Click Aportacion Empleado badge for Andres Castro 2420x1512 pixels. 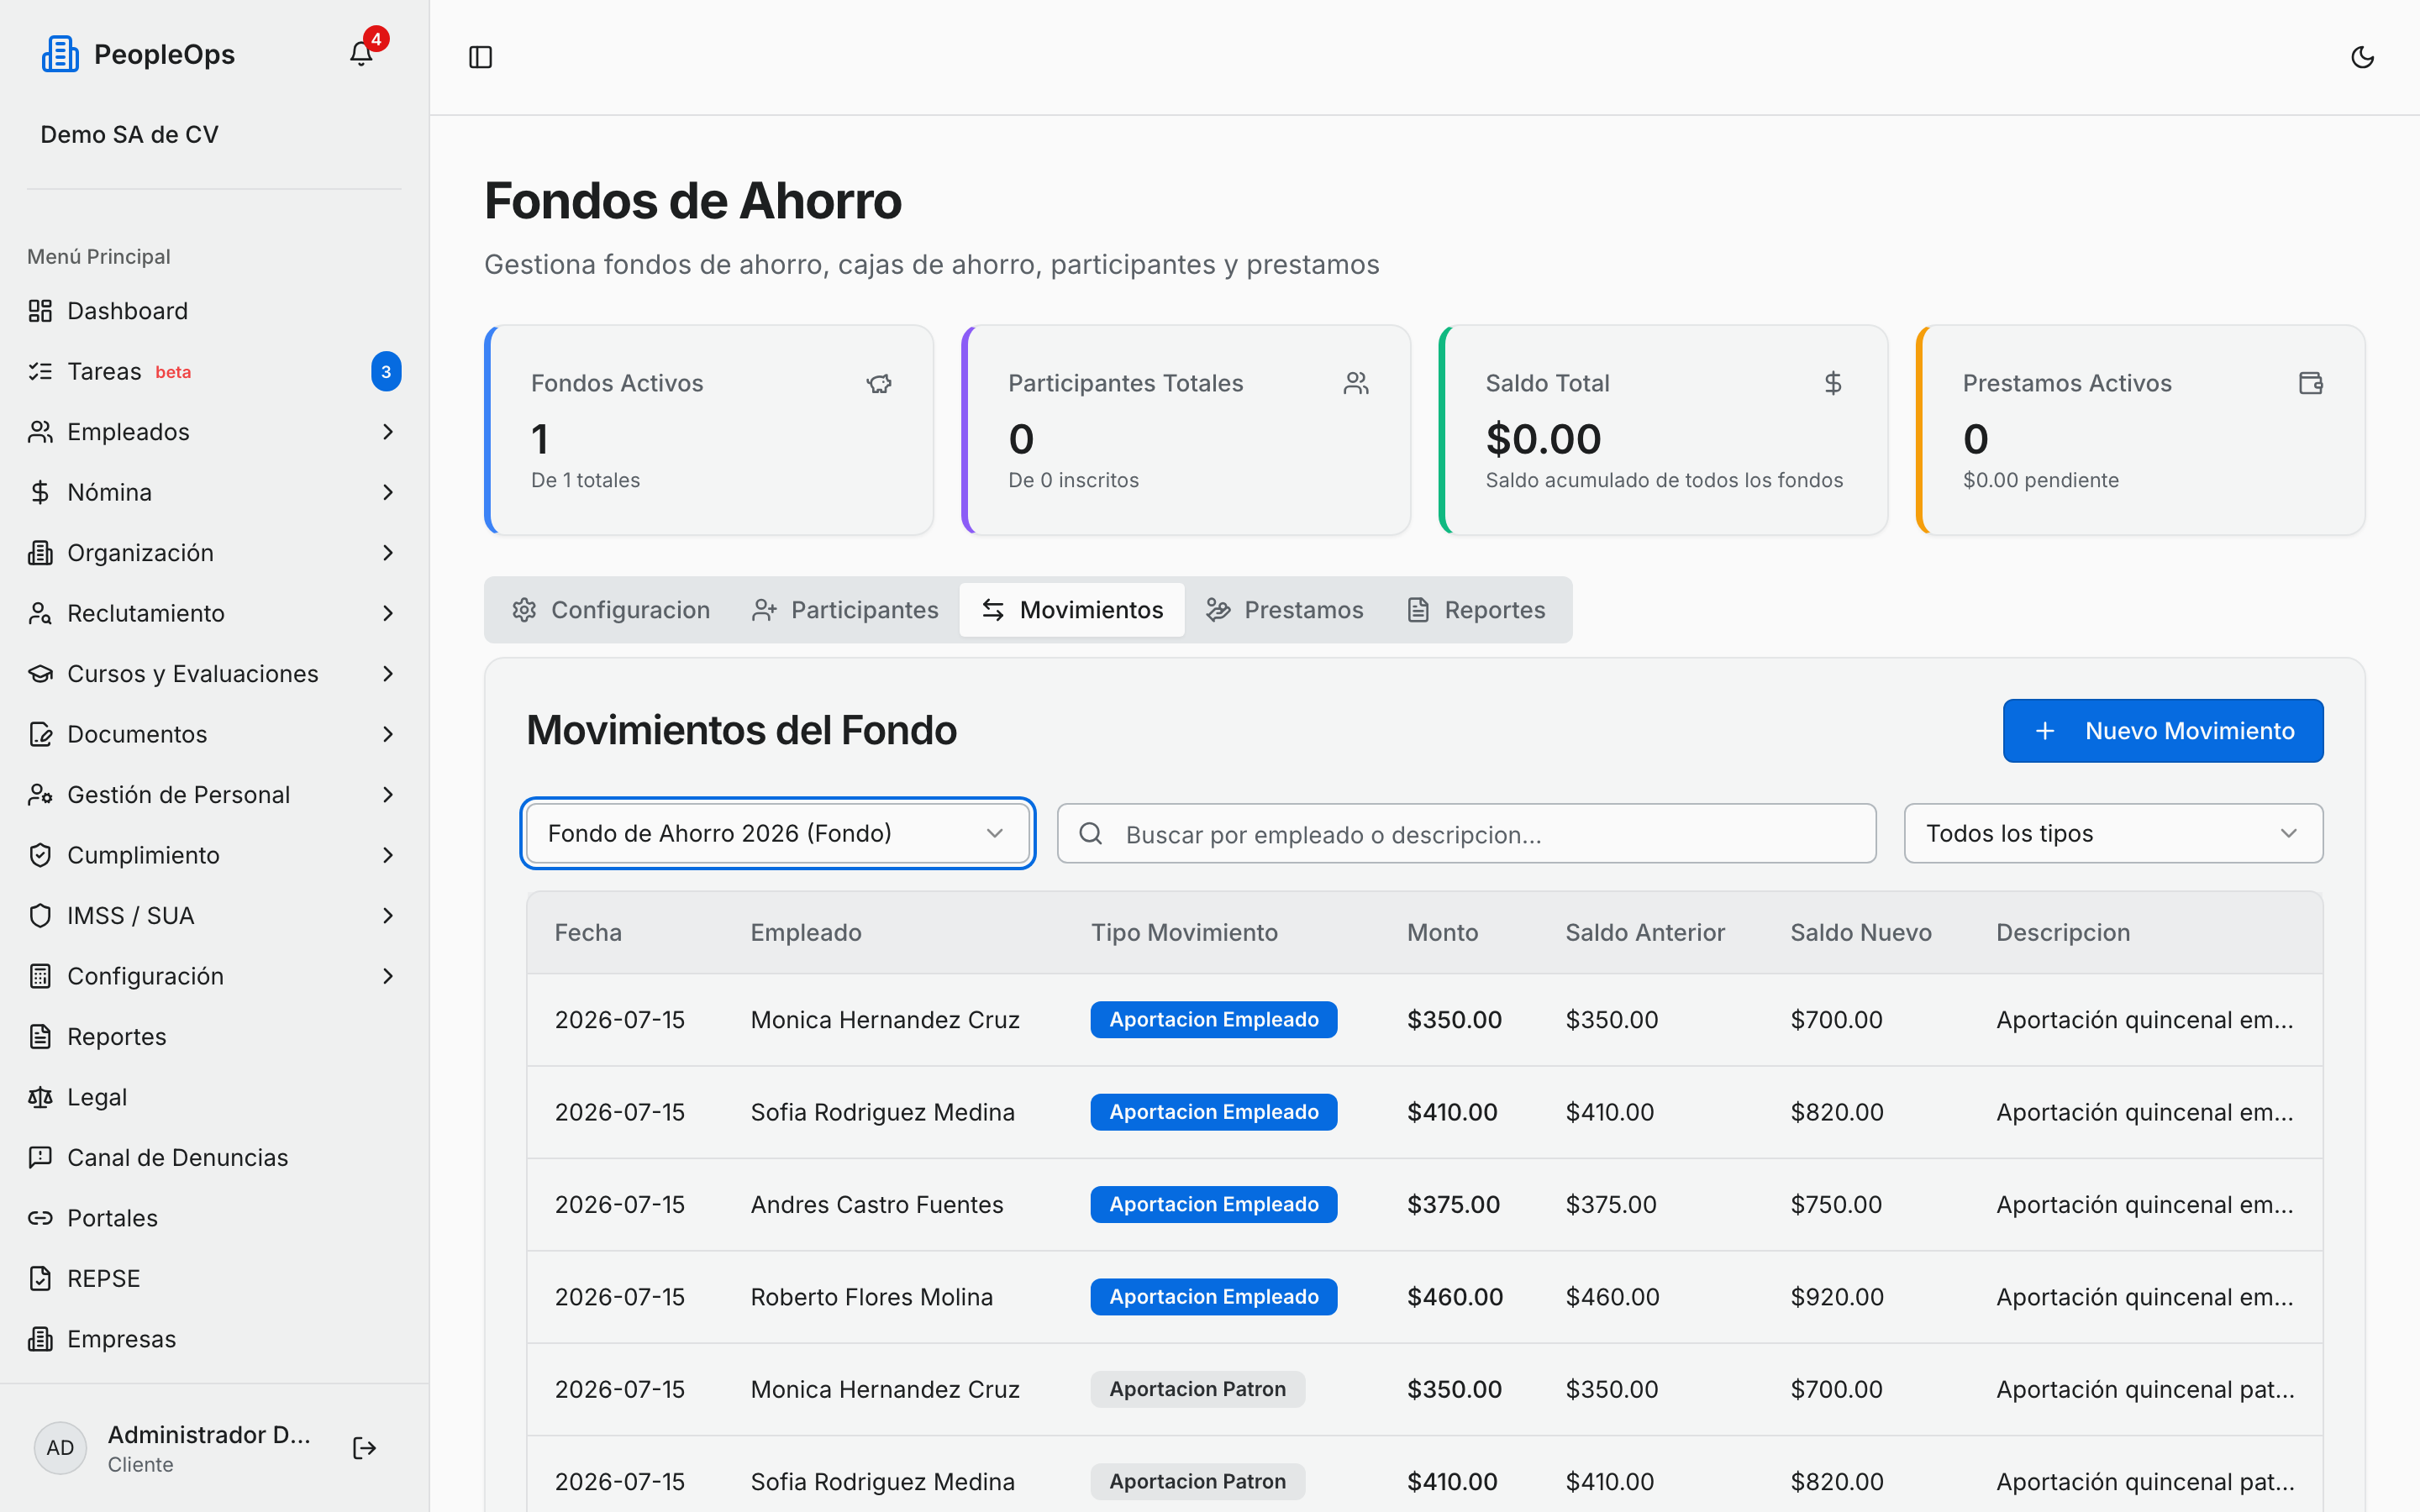point(1214,1204)
